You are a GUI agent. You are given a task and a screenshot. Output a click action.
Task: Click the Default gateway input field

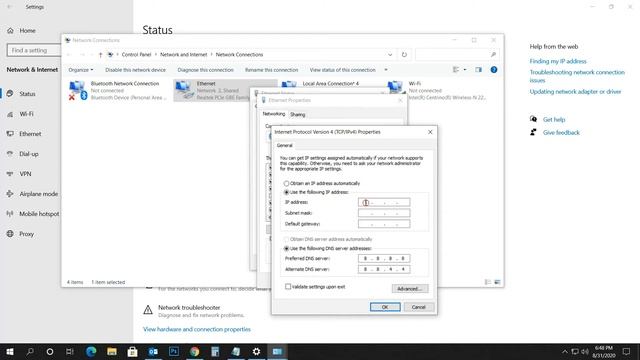[x=384, y=224]
